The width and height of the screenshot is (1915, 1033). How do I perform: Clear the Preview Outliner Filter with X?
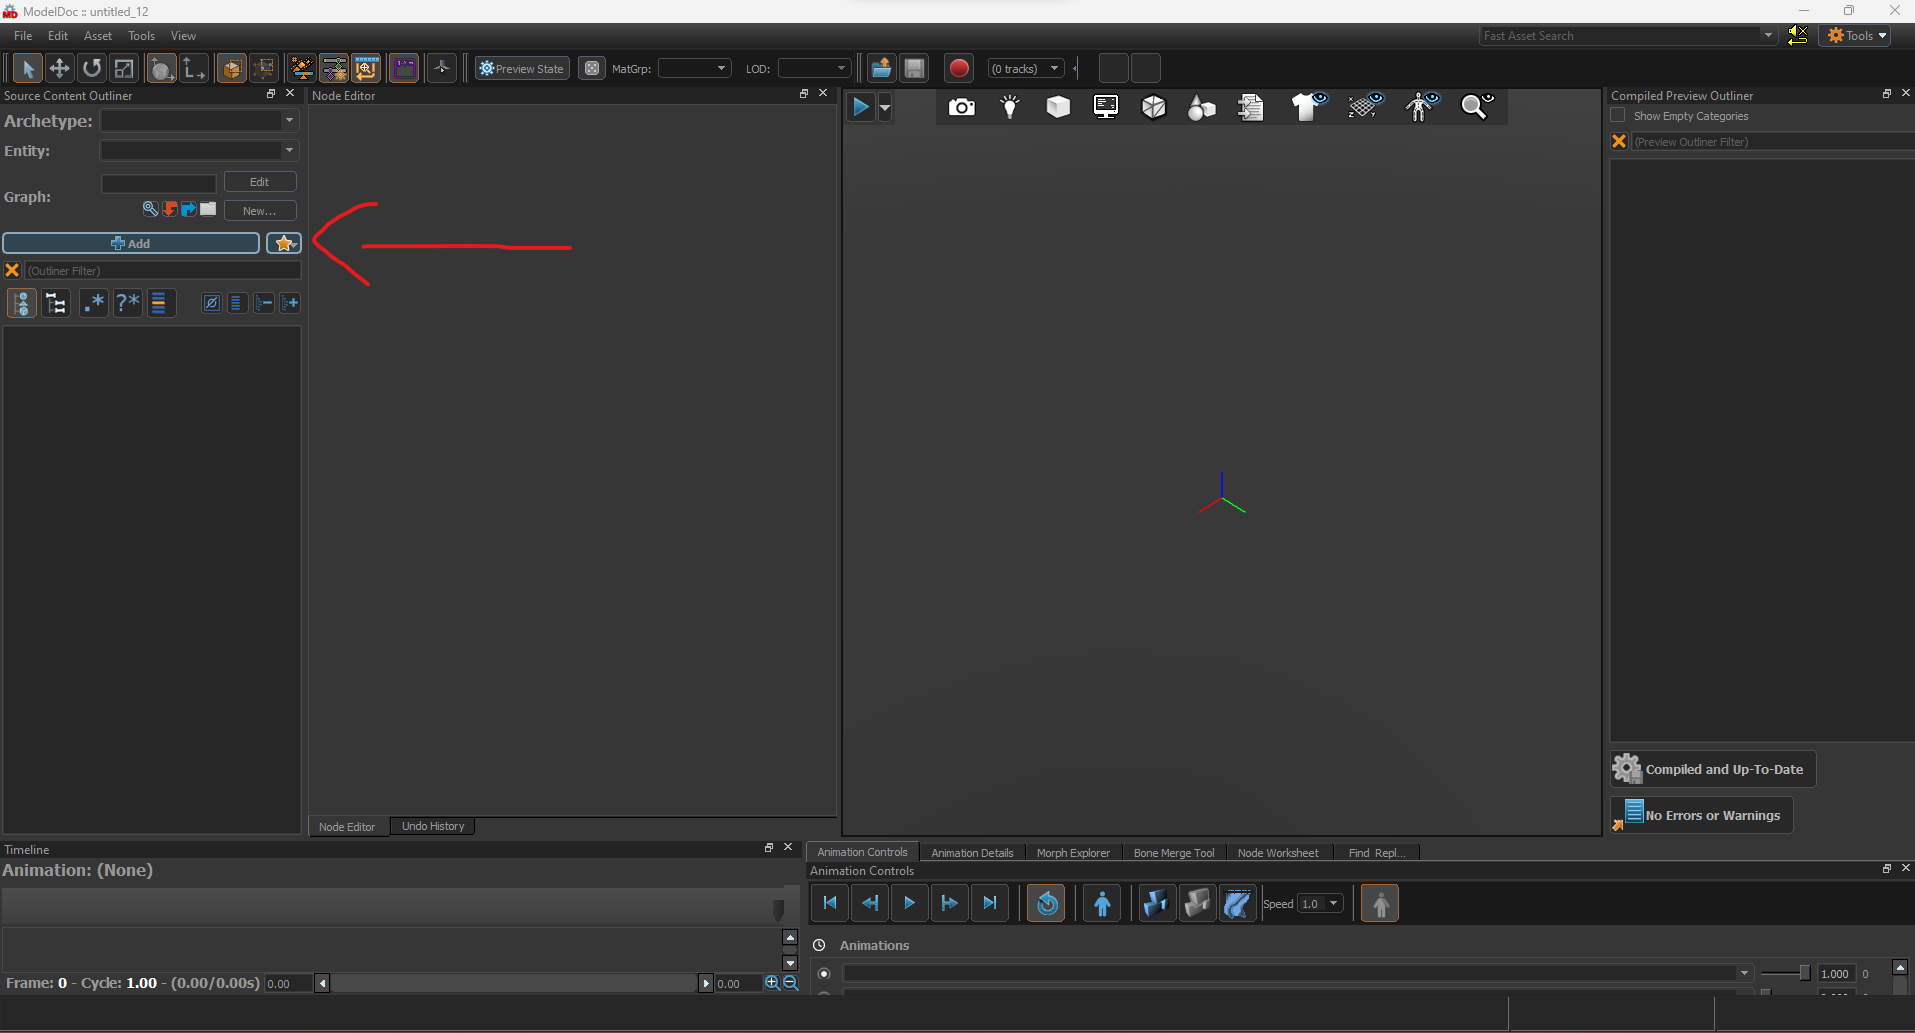pyautogui.click(x=1619, y=141)
